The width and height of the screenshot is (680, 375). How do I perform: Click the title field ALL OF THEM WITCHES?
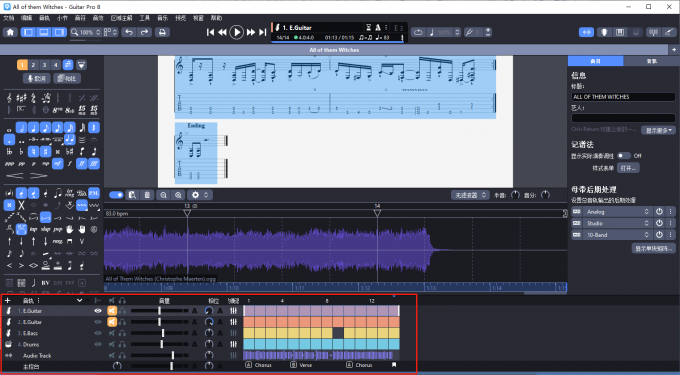point(623,97)
